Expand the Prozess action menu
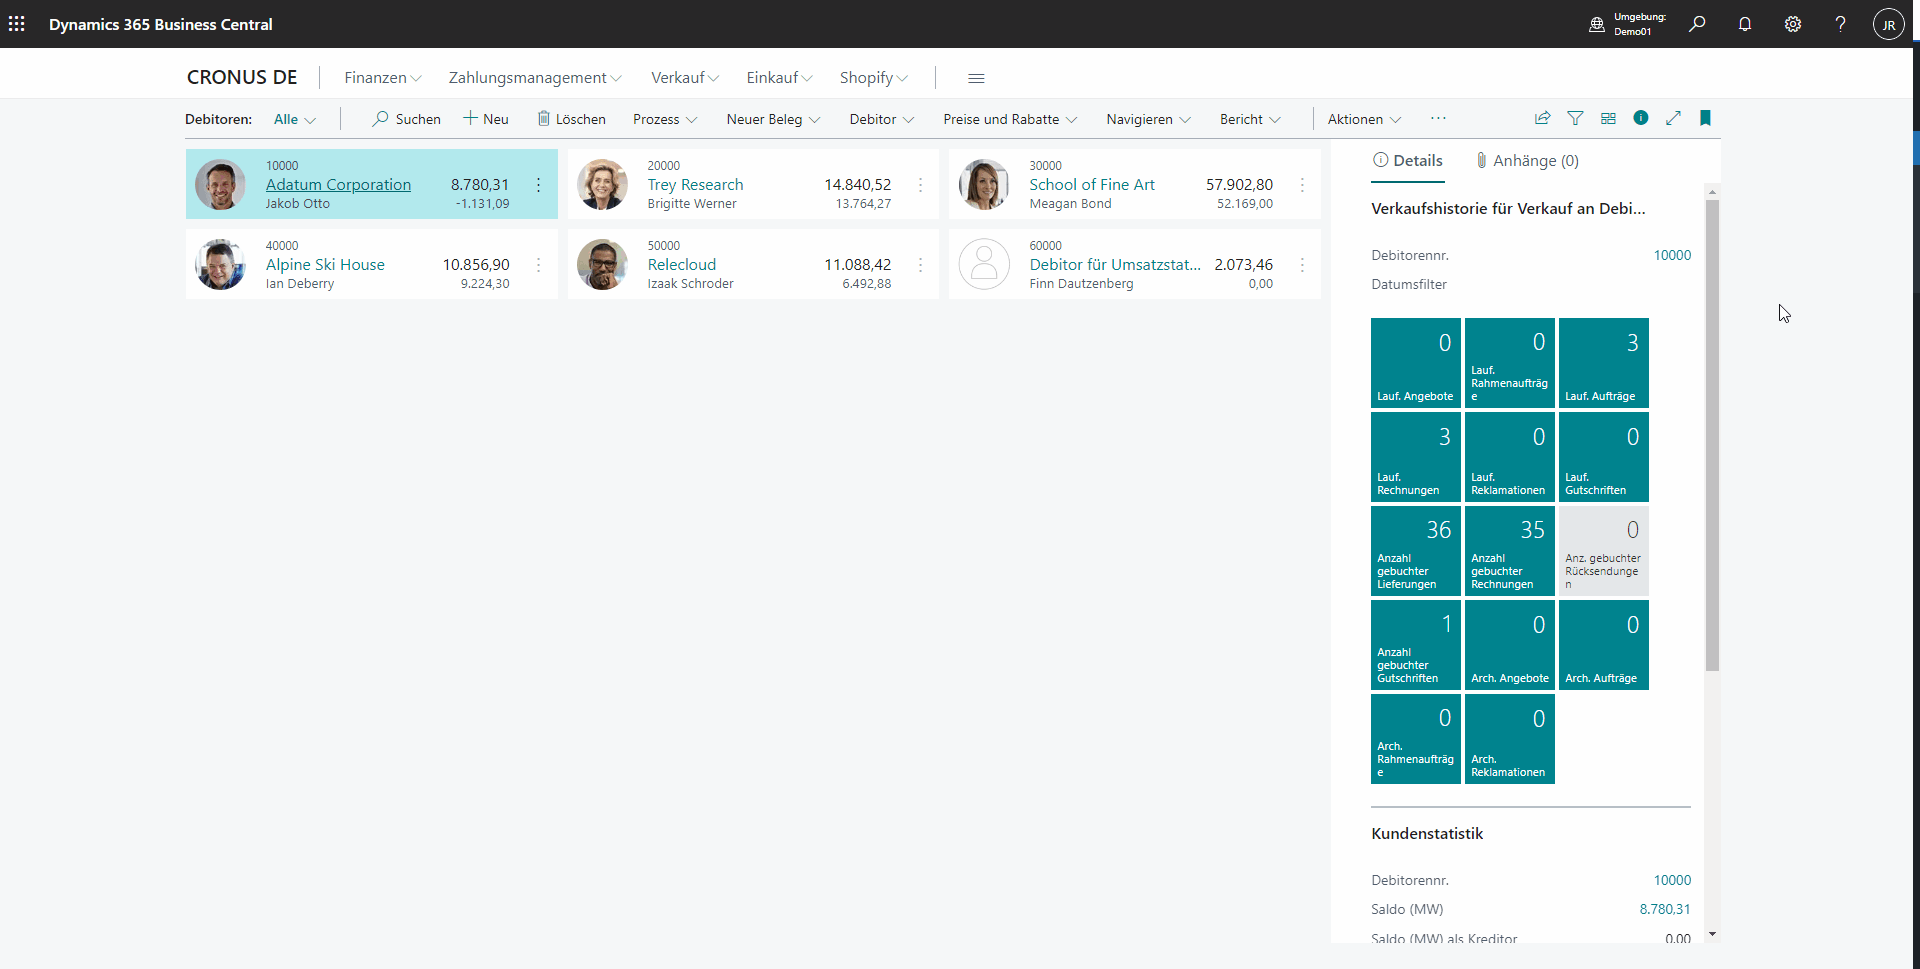Viewport: 1920px width, 969px height. click(x=665, y=119)
